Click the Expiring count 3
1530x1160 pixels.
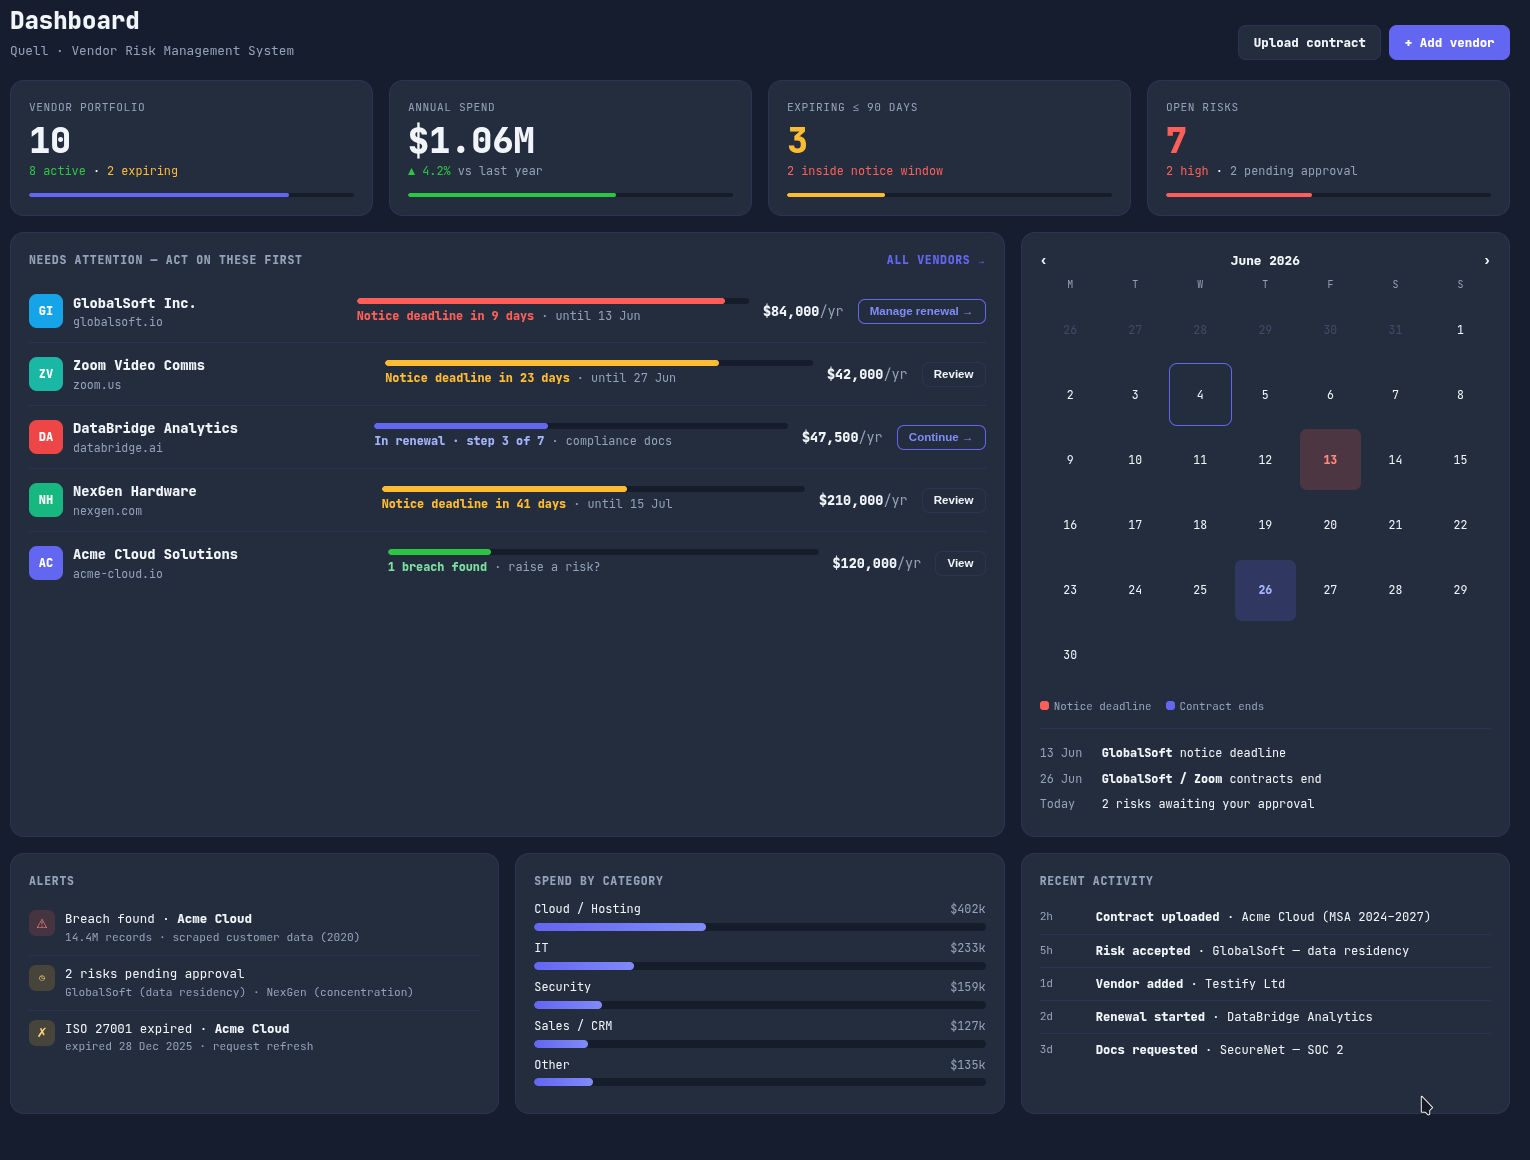point(797,140)
